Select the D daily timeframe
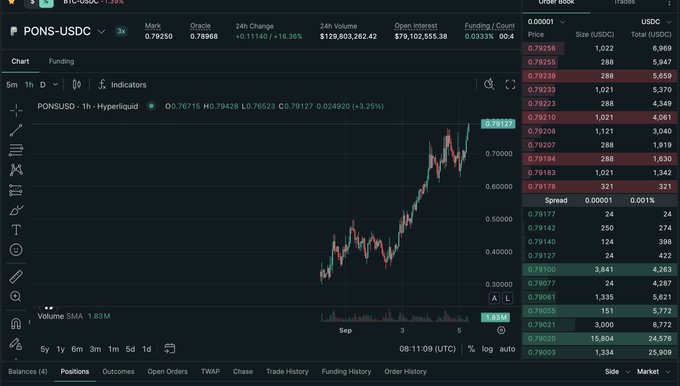This screenshot has width=680, height=386. [42, 85]
